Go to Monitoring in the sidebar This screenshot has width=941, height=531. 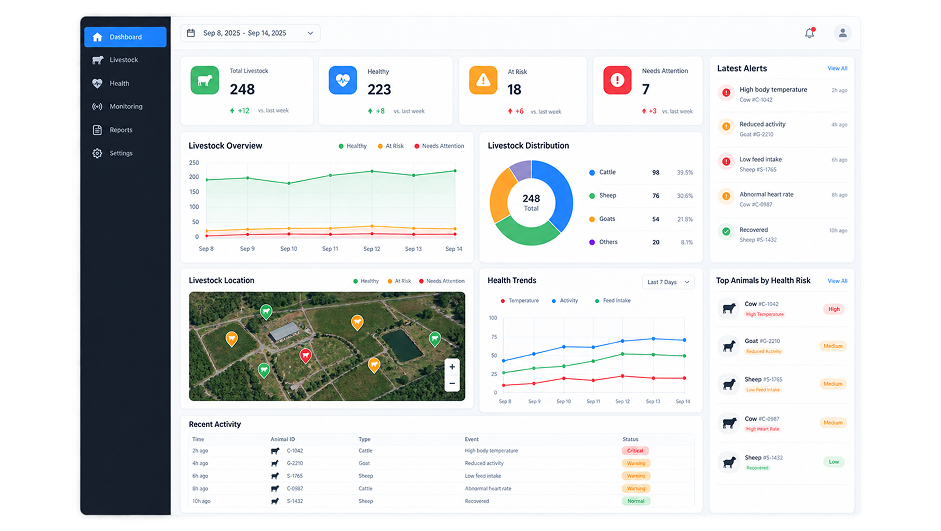tap(125, 107)
